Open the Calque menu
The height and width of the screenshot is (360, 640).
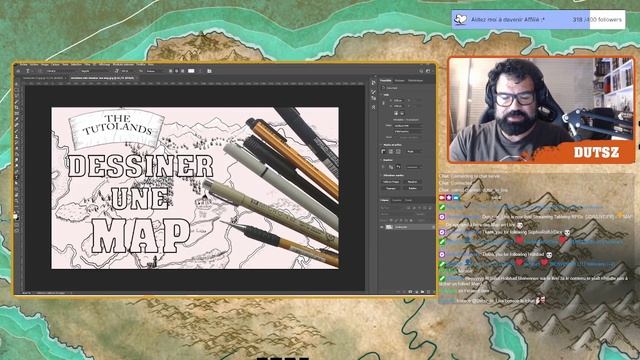55,64
